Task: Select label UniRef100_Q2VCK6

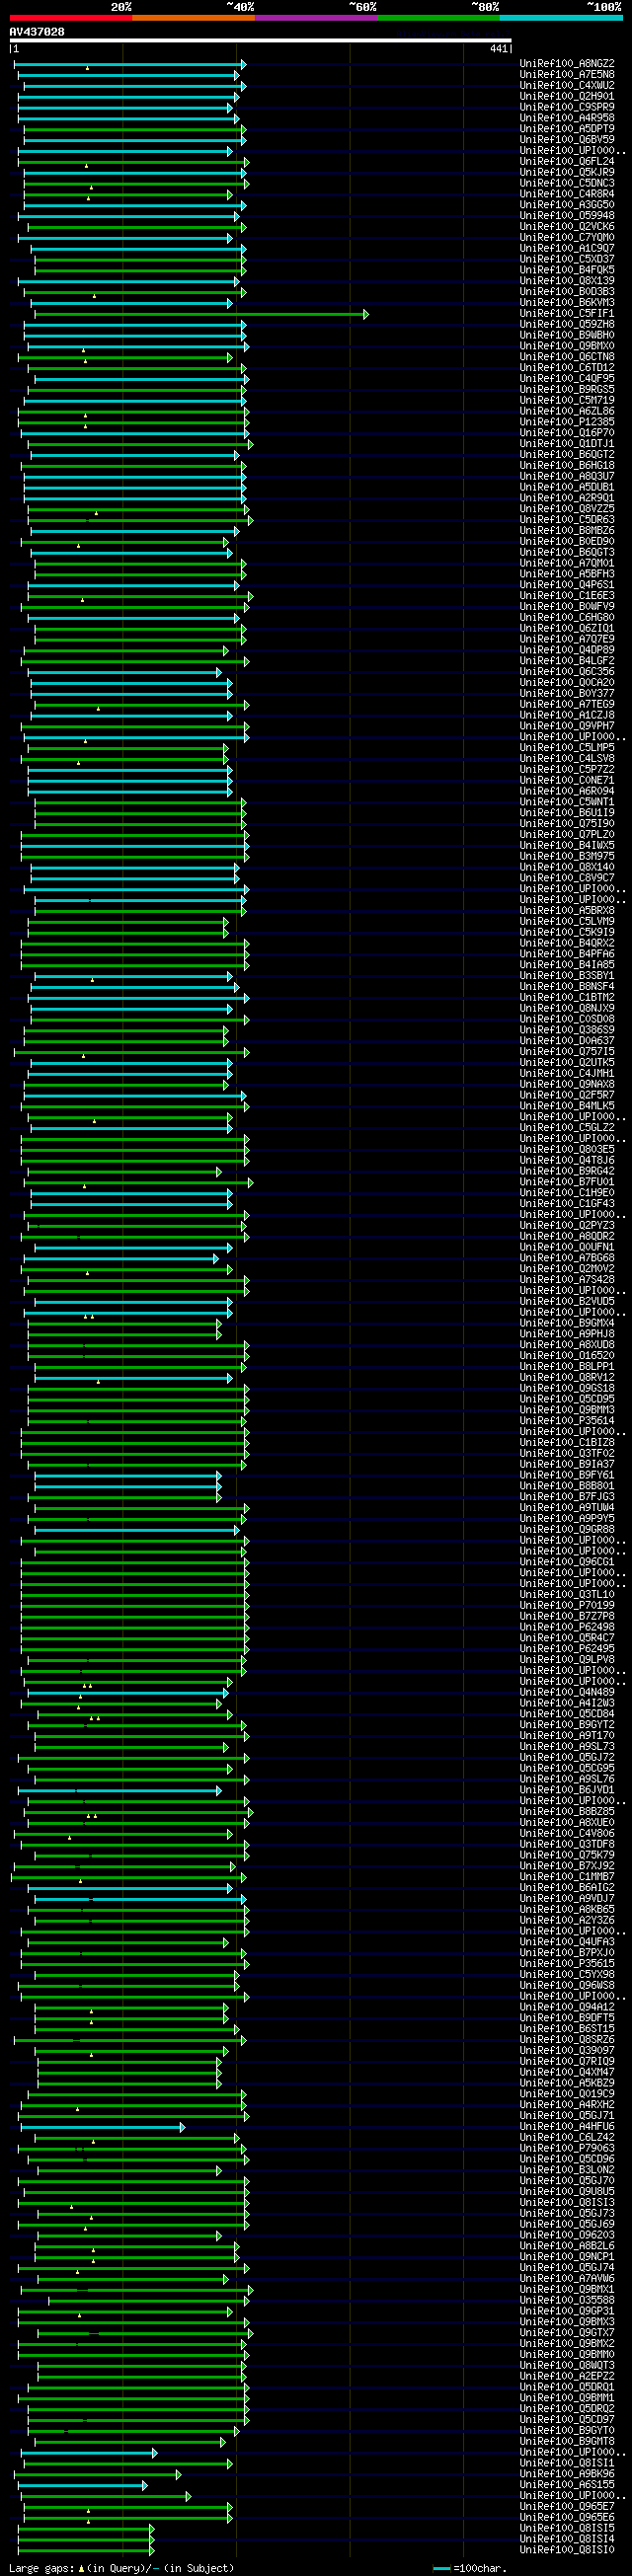Action: click(567, 227)
